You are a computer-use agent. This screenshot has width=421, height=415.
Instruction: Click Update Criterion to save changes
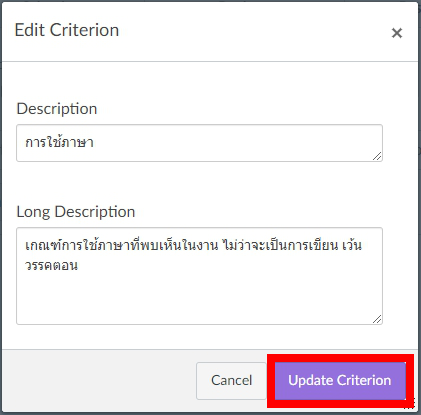click(340, 380)
